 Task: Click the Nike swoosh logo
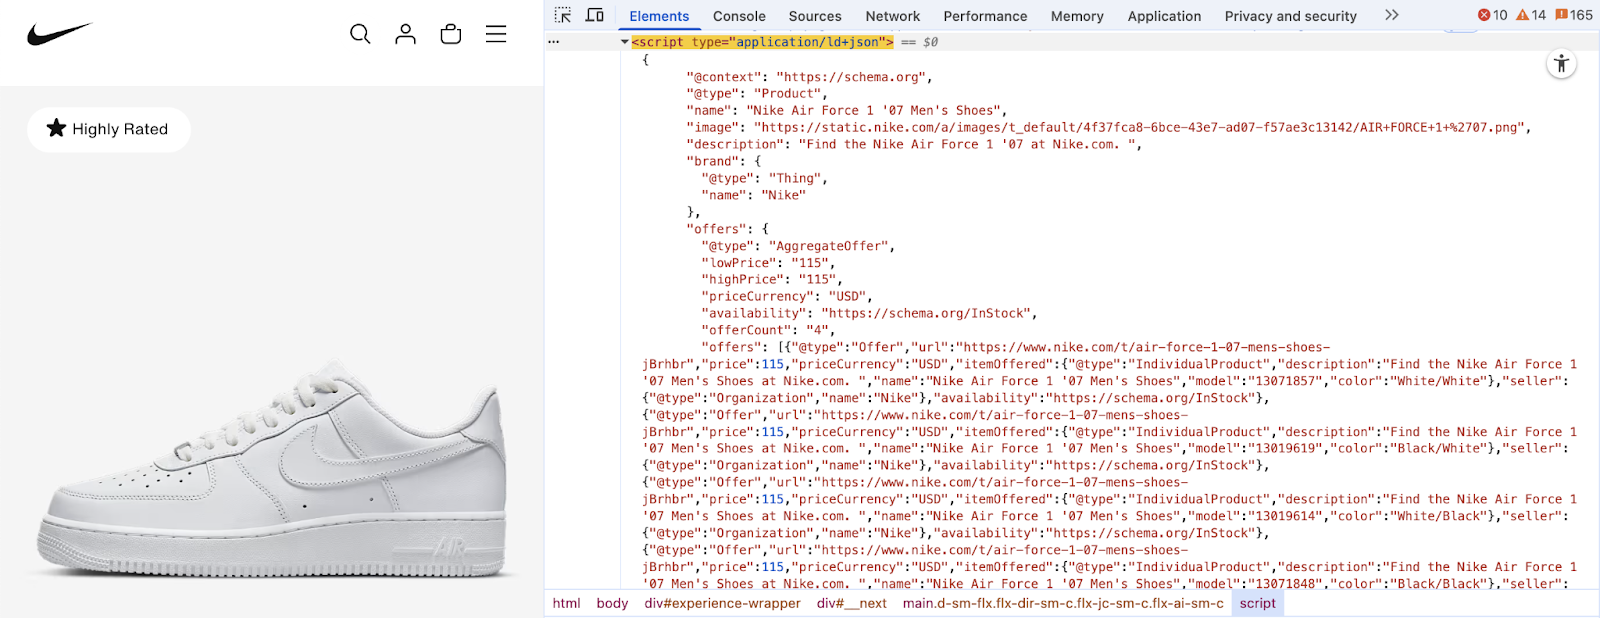point(59,34)
